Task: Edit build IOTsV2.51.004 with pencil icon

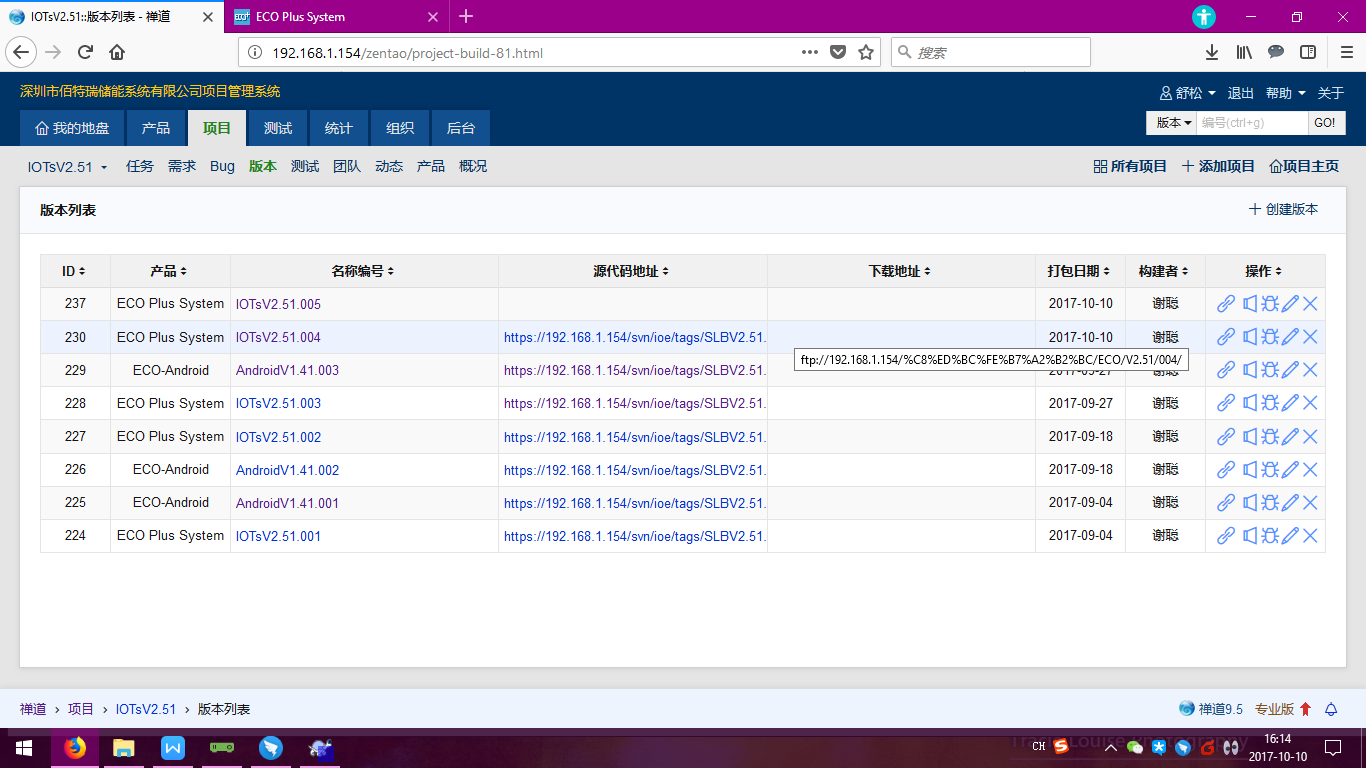Action: point(1290,337)
